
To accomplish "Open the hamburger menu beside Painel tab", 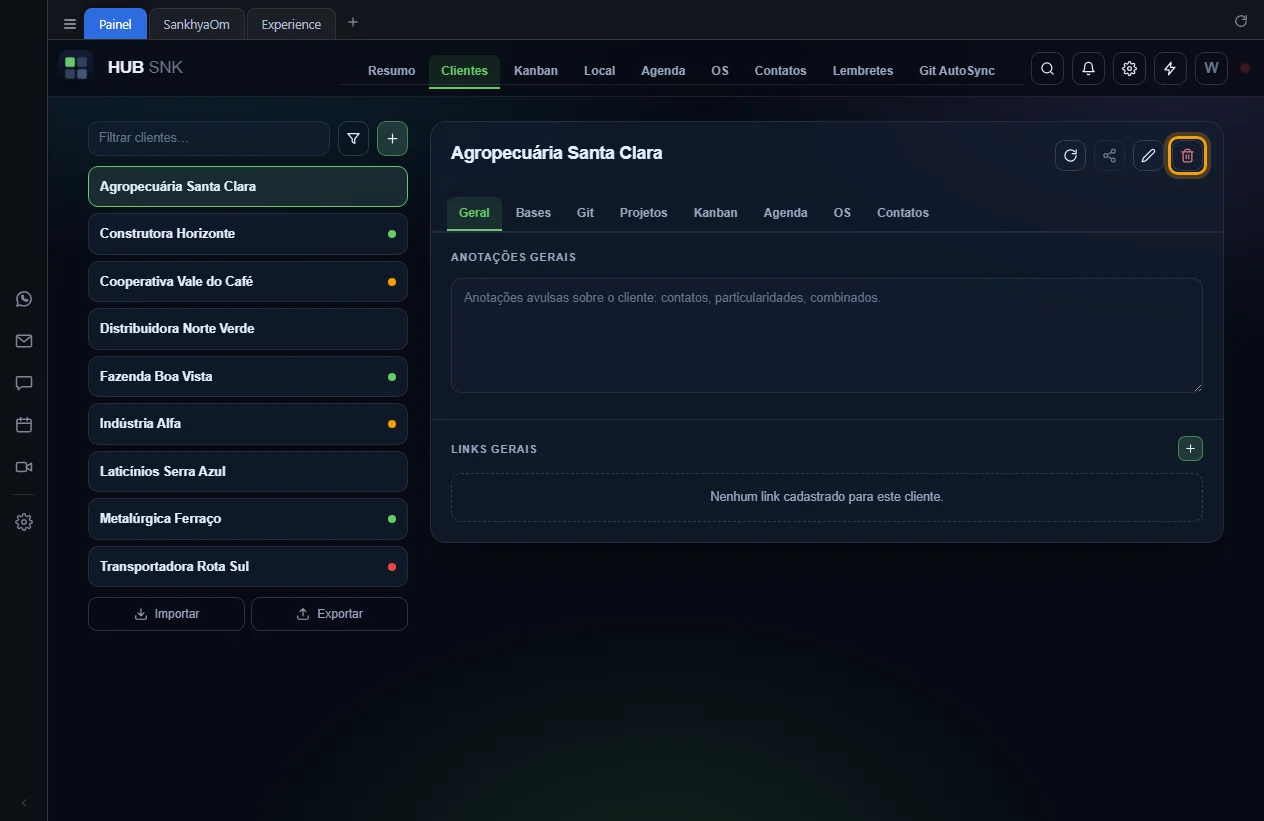I will (70, 24).
